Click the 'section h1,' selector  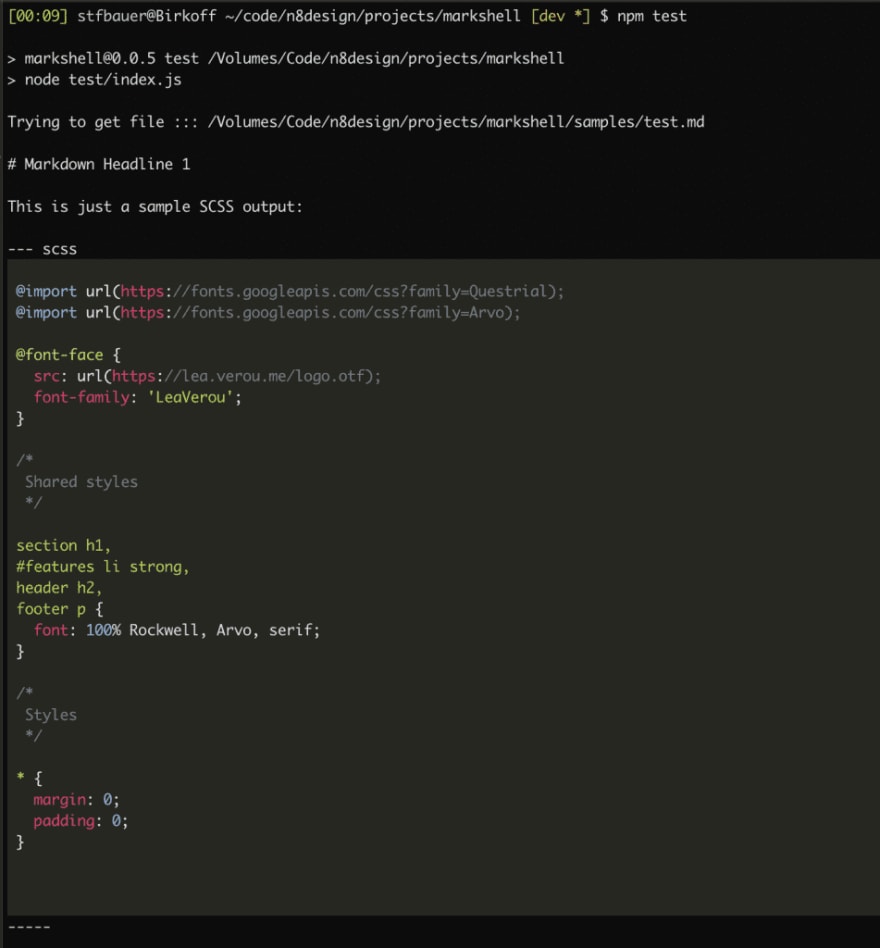63,545
